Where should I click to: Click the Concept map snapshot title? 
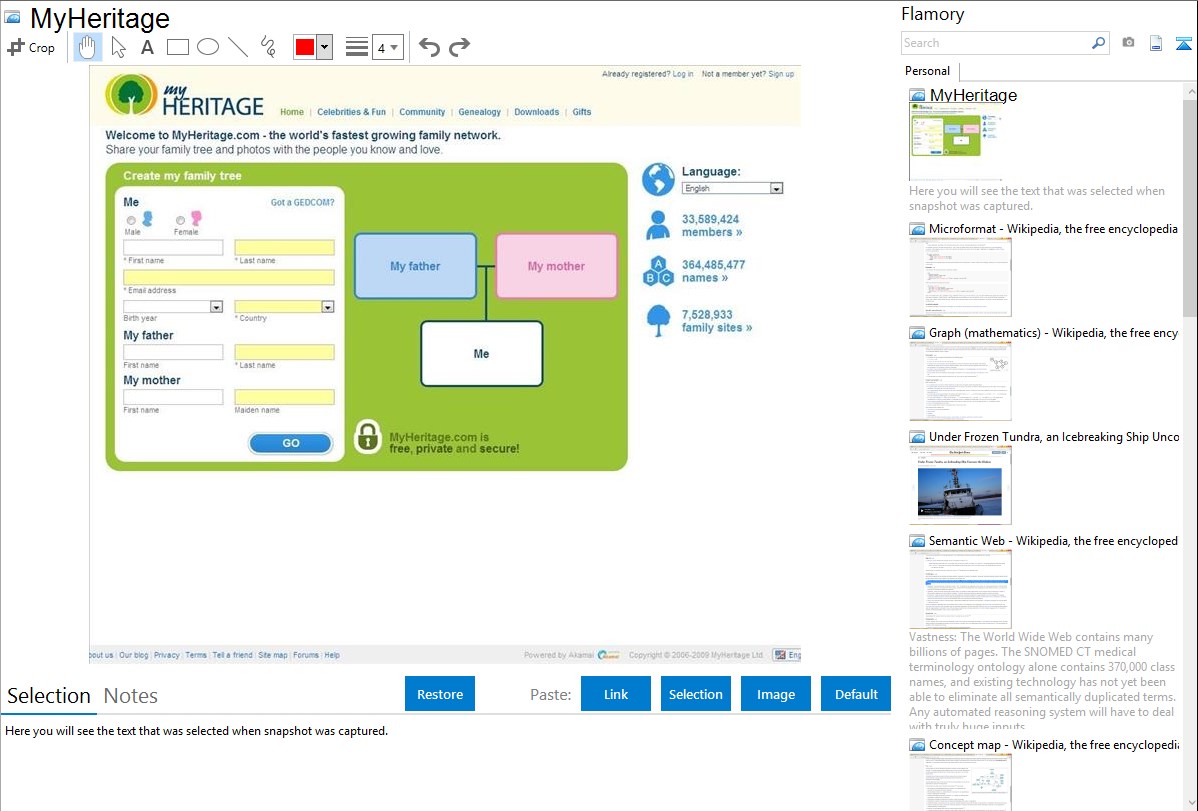[1054, 744]
